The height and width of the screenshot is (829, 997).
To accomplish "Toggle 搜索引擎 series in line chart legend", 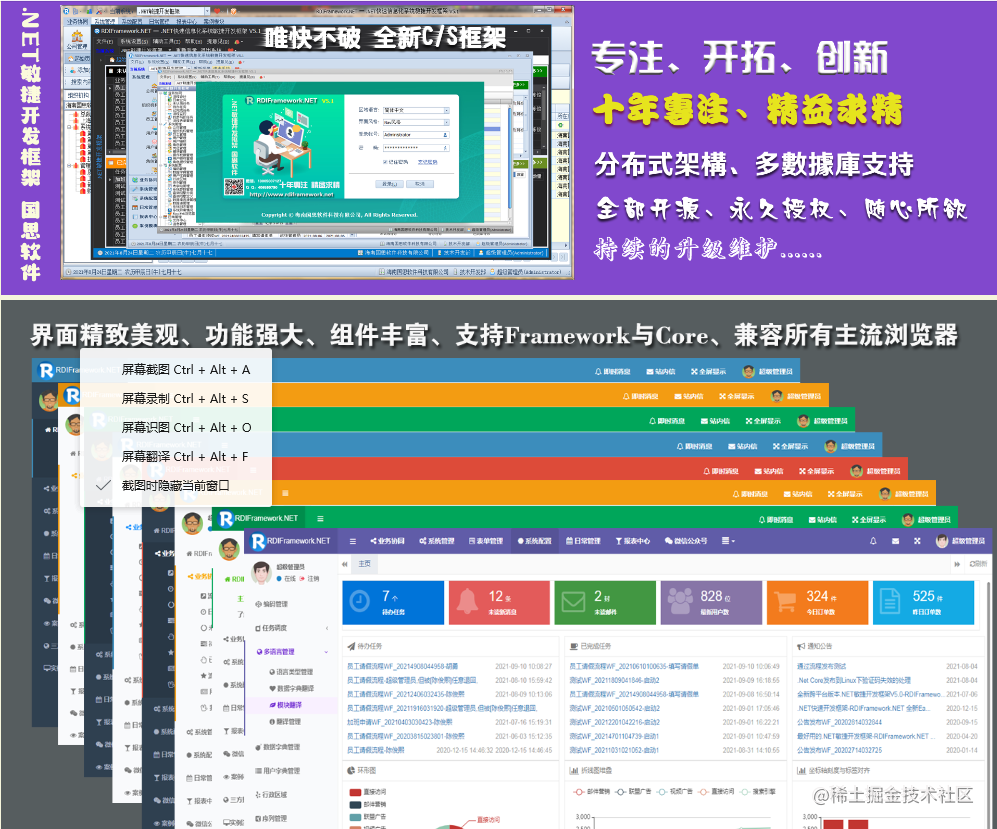I will point(758,791).
